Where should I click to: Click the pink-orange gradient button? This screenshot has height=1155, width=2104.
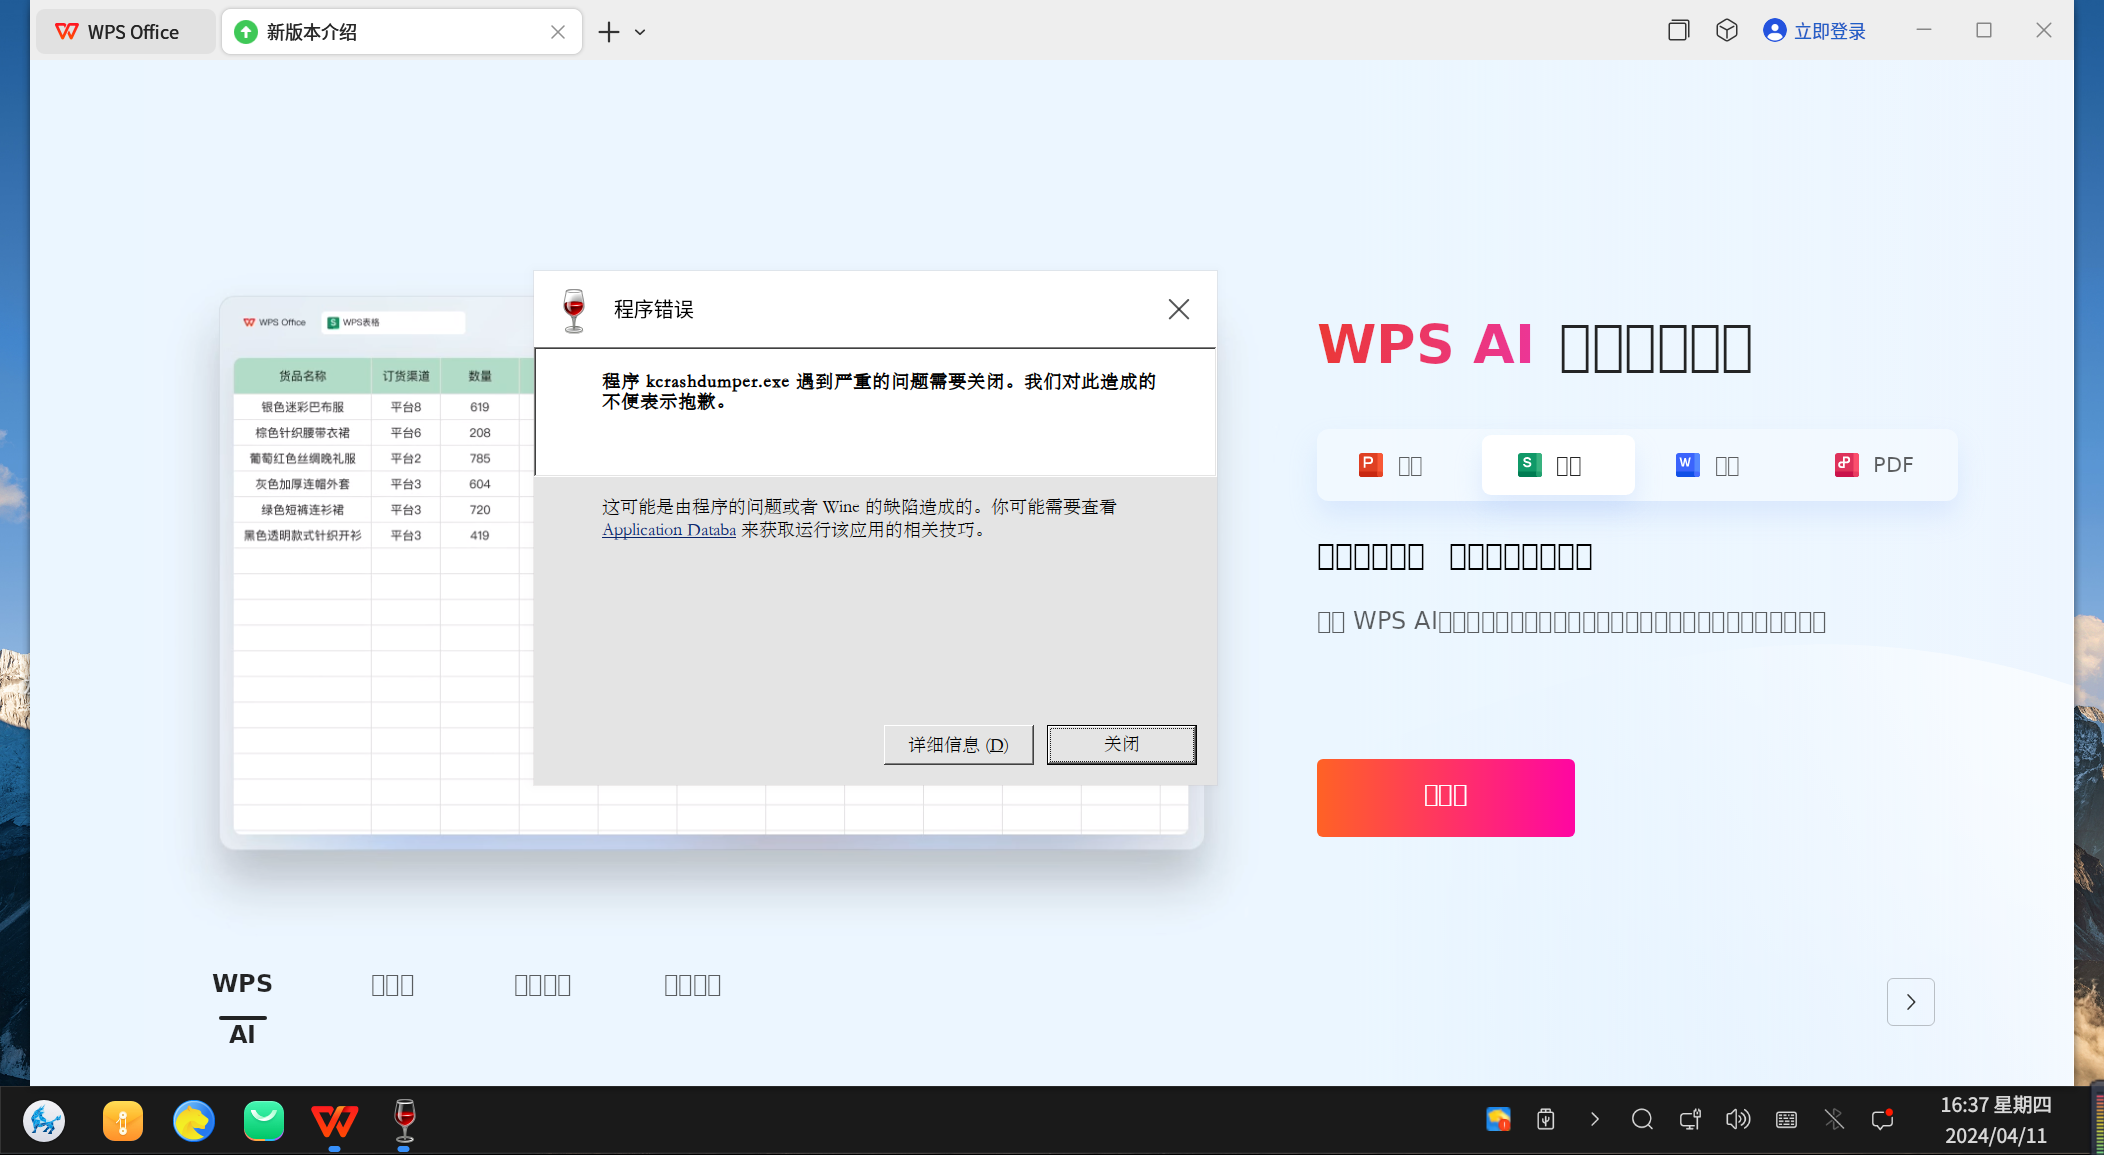pyautogui.click(x=1445, y=797)
